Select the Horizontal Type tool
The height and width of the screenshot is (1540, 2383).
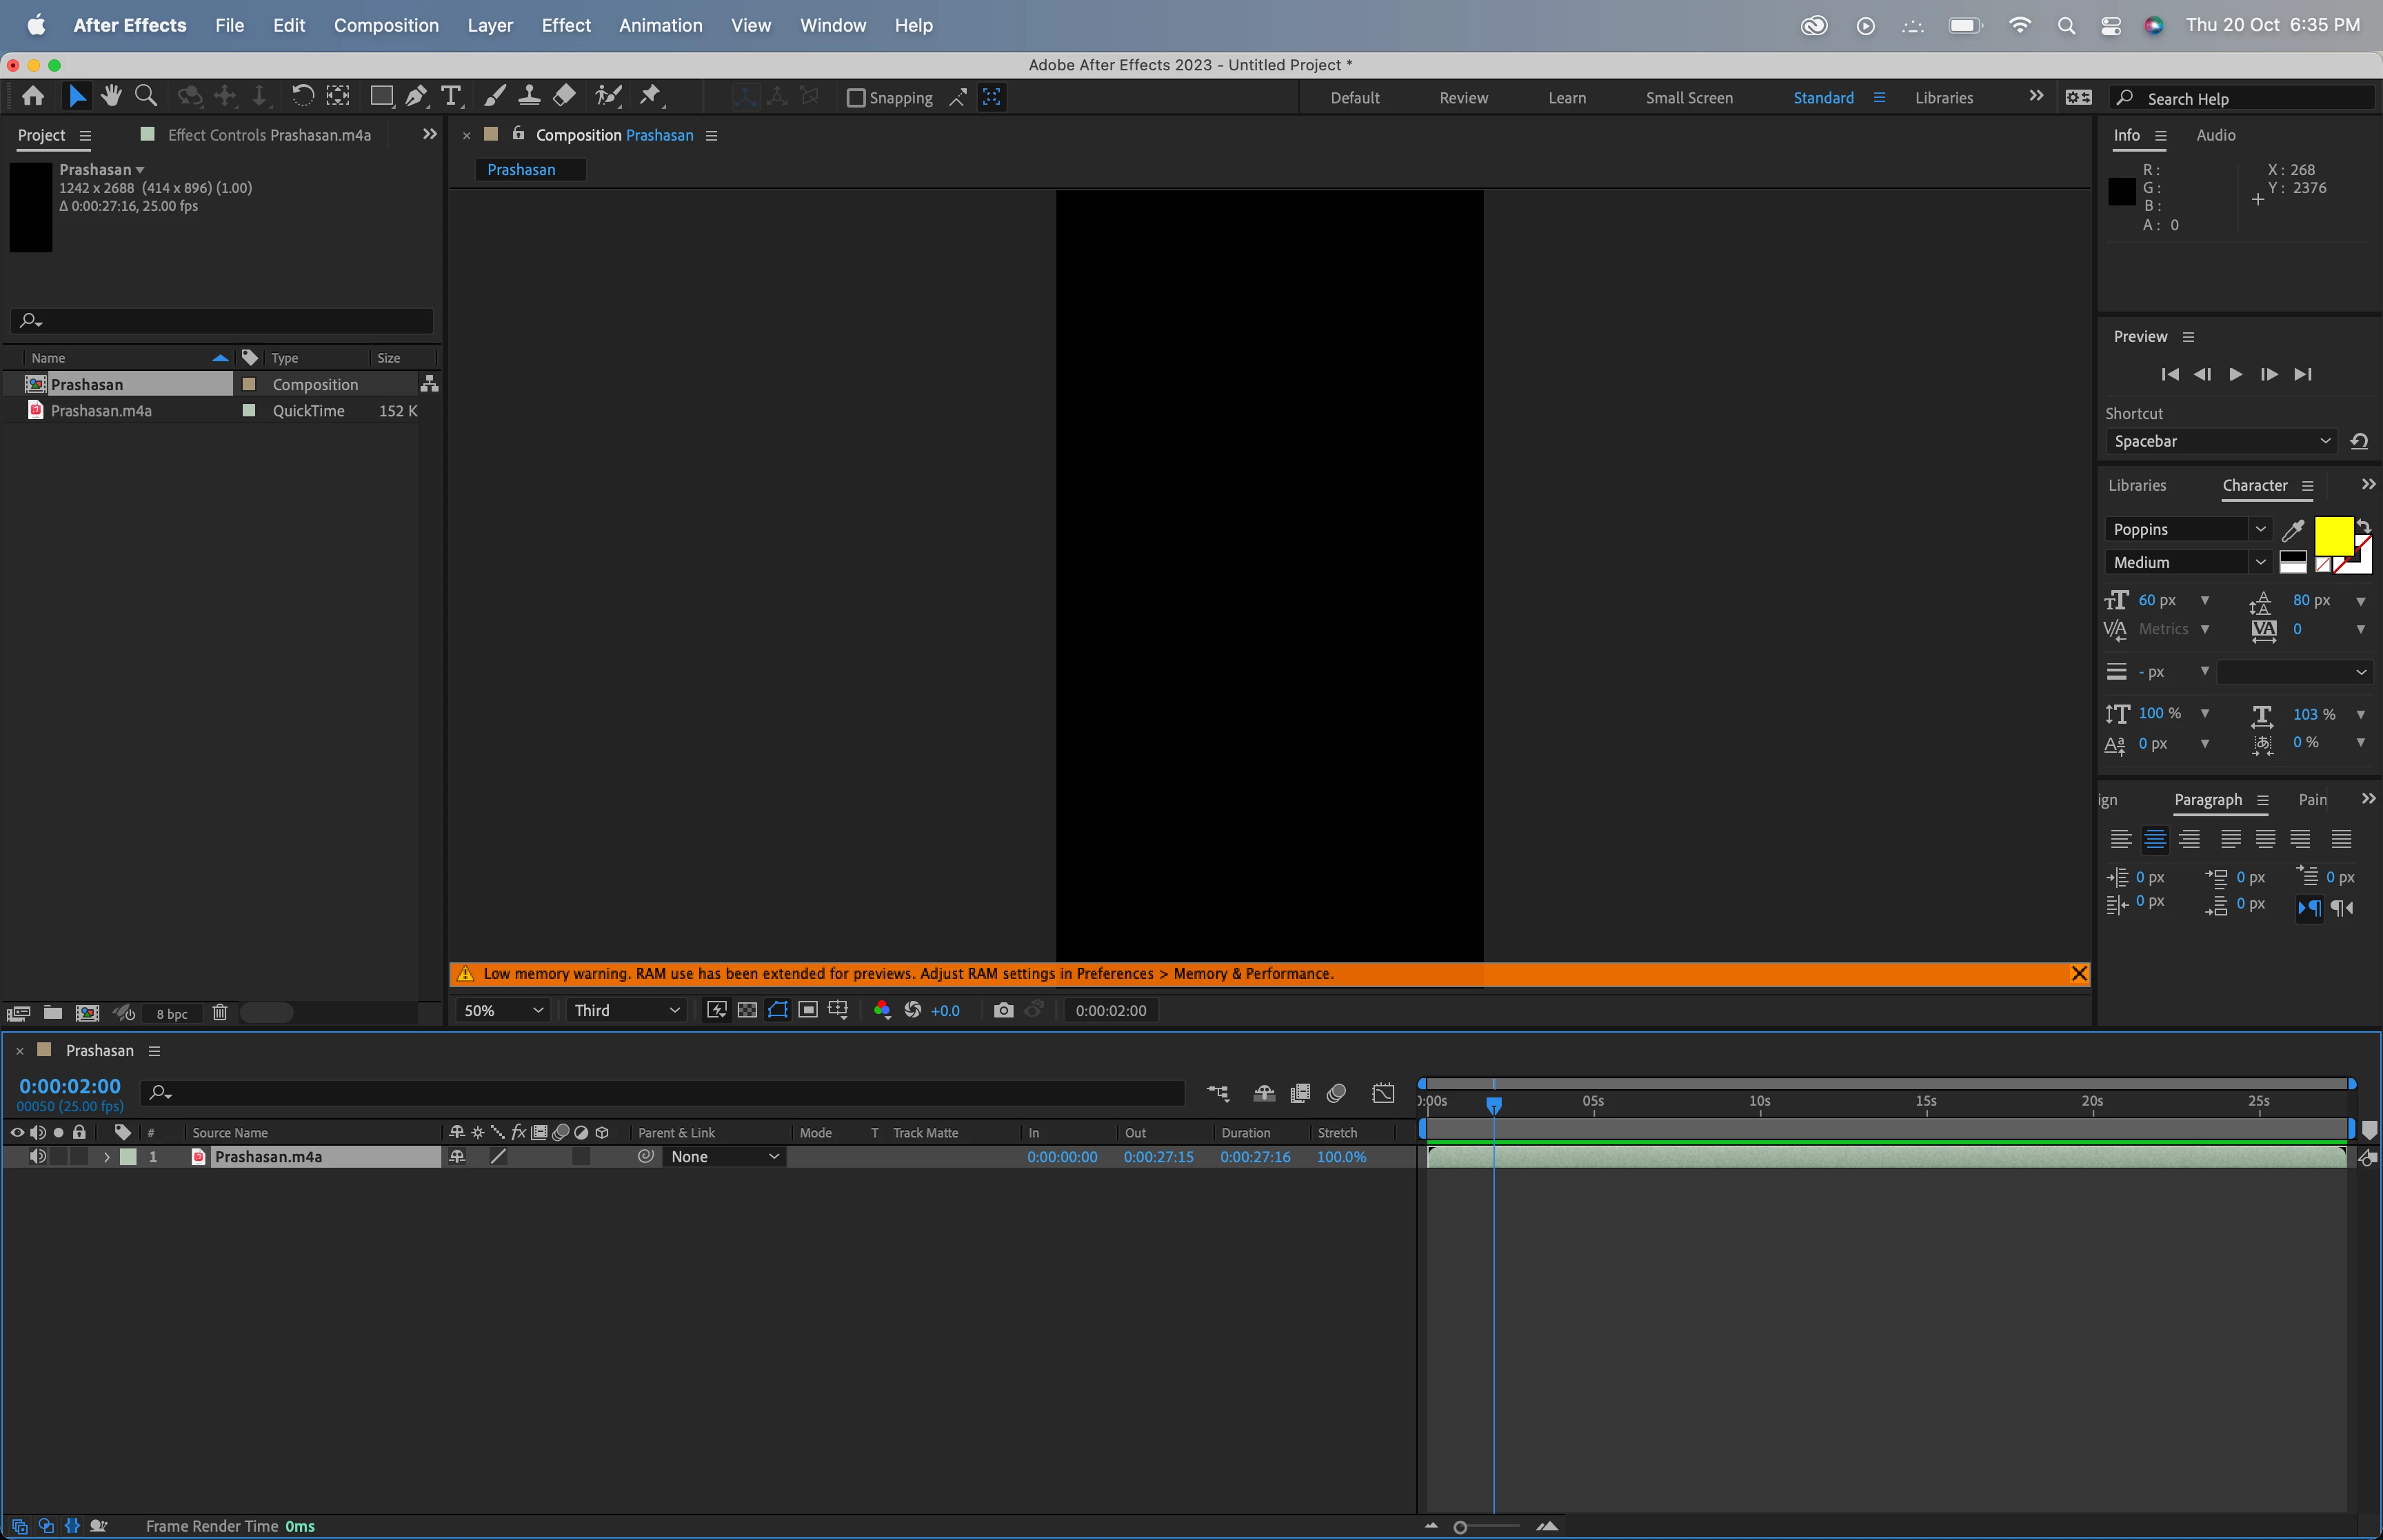[451, 96]
